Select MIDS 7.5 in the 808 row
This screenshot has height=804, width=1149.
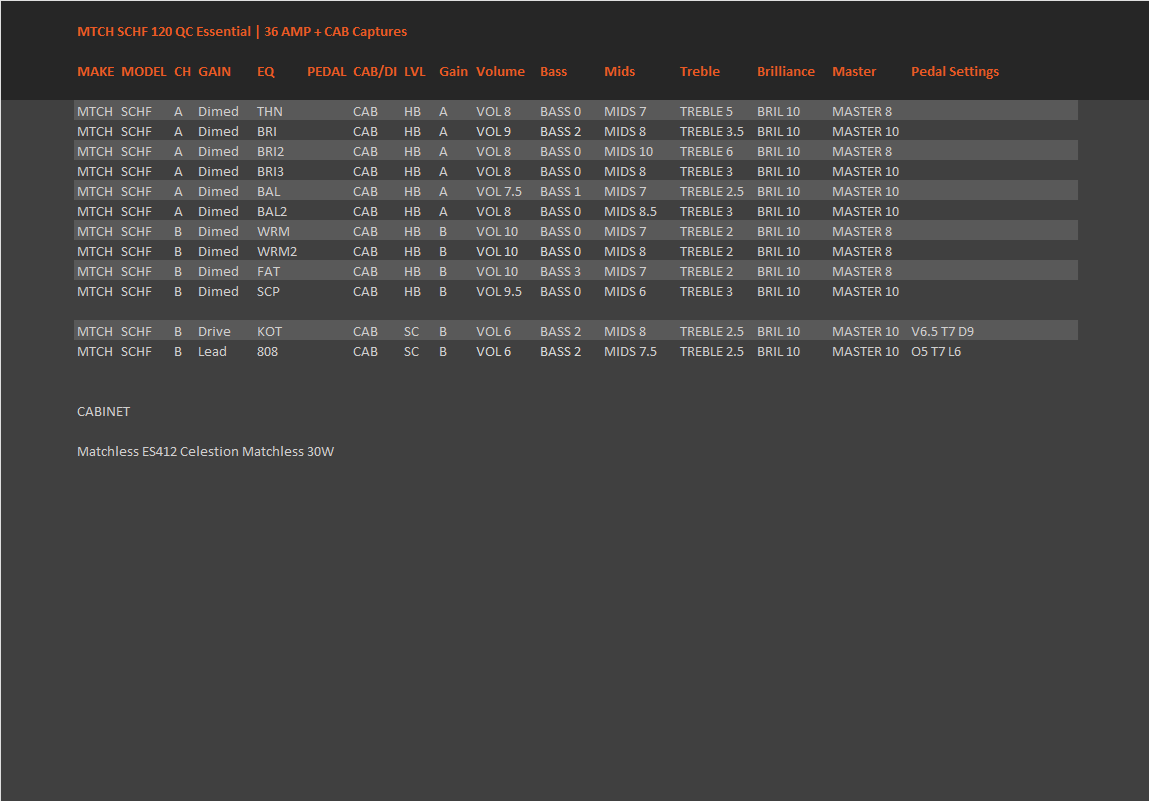point(630,352)
